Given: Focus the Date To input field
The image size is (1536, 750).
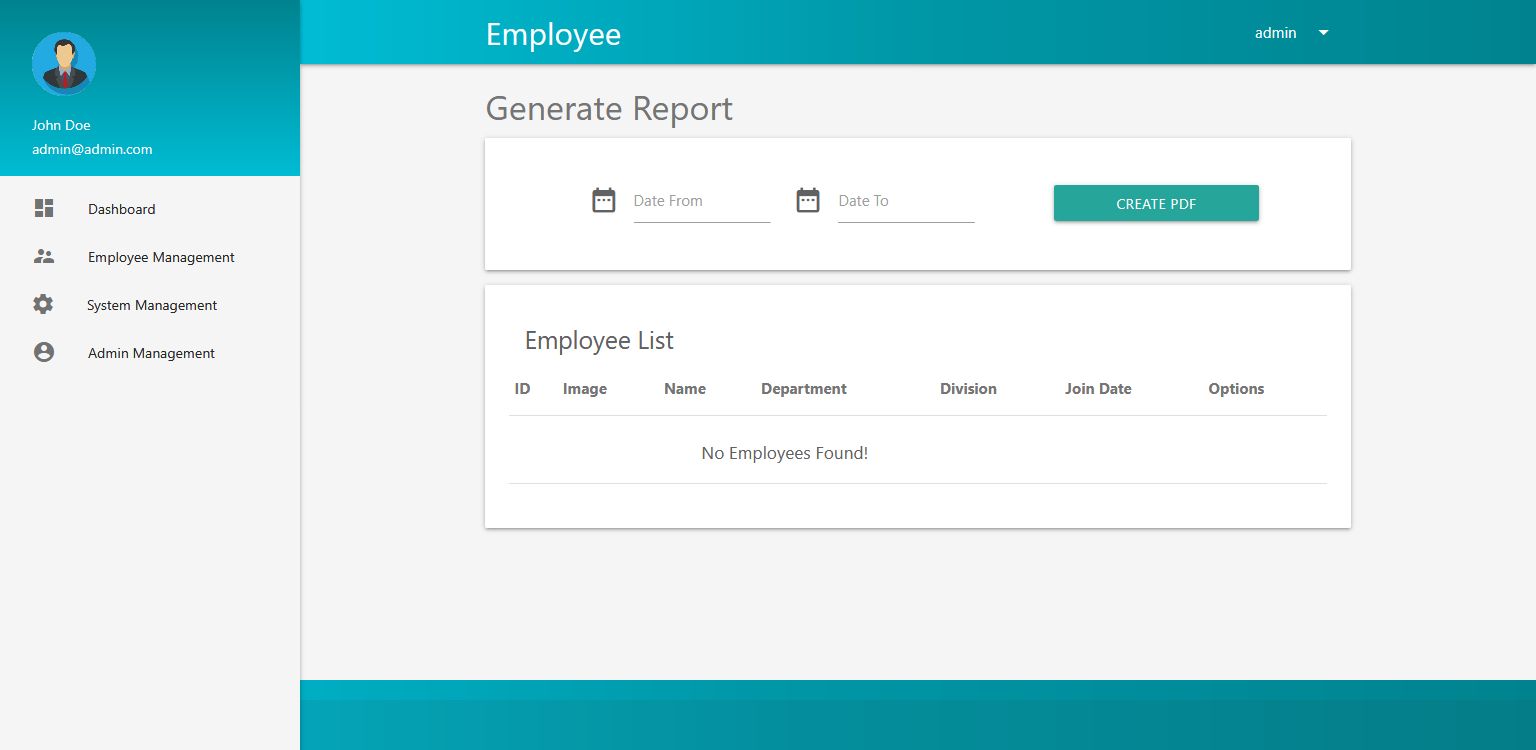Looking at the screenshot, I should pyautogui.click(x=905, y=202).
